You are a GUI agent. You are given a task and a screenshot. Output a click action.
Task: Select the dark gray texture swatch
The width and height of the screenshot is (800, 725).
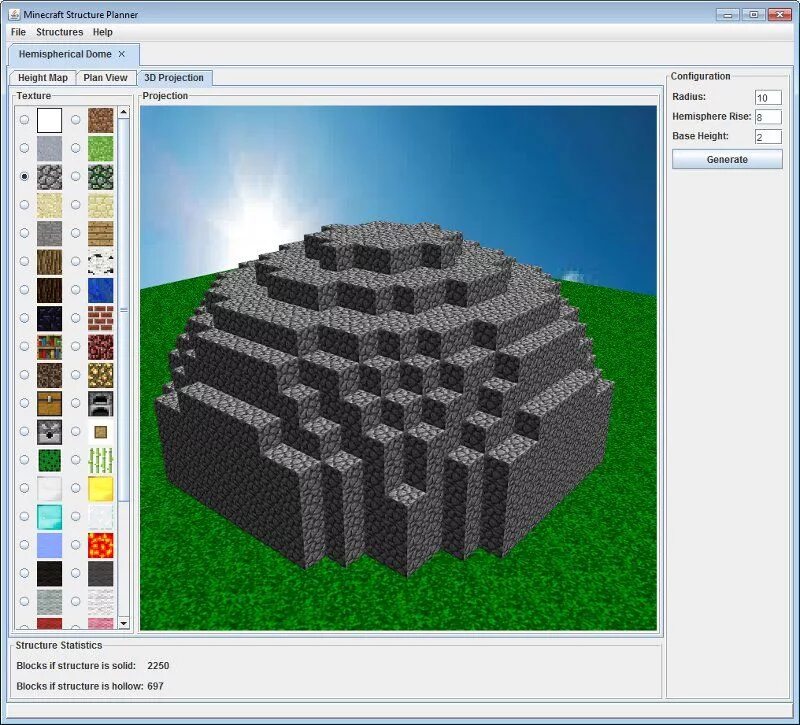[101, 573]
